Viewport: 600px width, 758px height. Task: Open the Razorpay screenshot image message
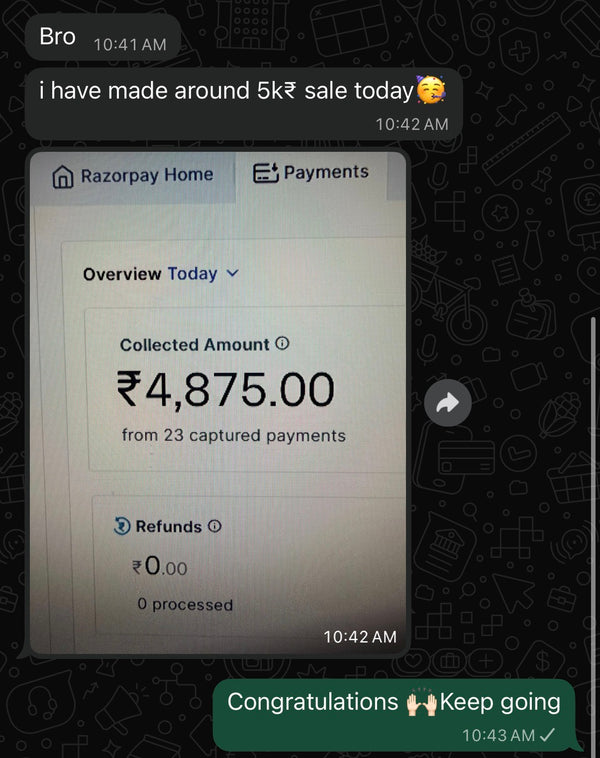coord(218,403)
